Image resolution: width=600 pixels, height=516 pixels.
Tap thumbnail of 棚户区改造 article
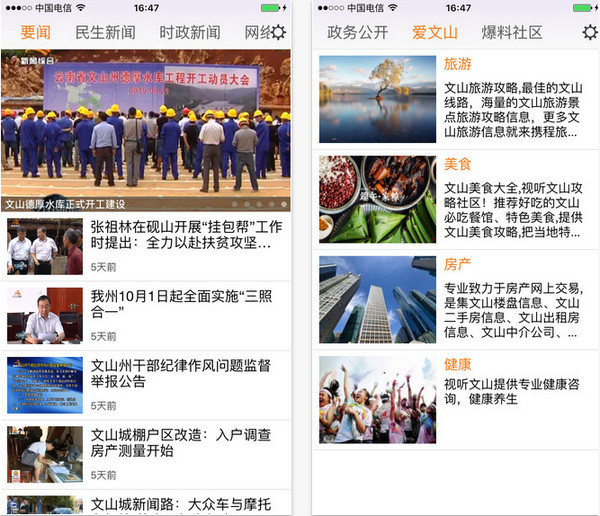coord(45,454)
